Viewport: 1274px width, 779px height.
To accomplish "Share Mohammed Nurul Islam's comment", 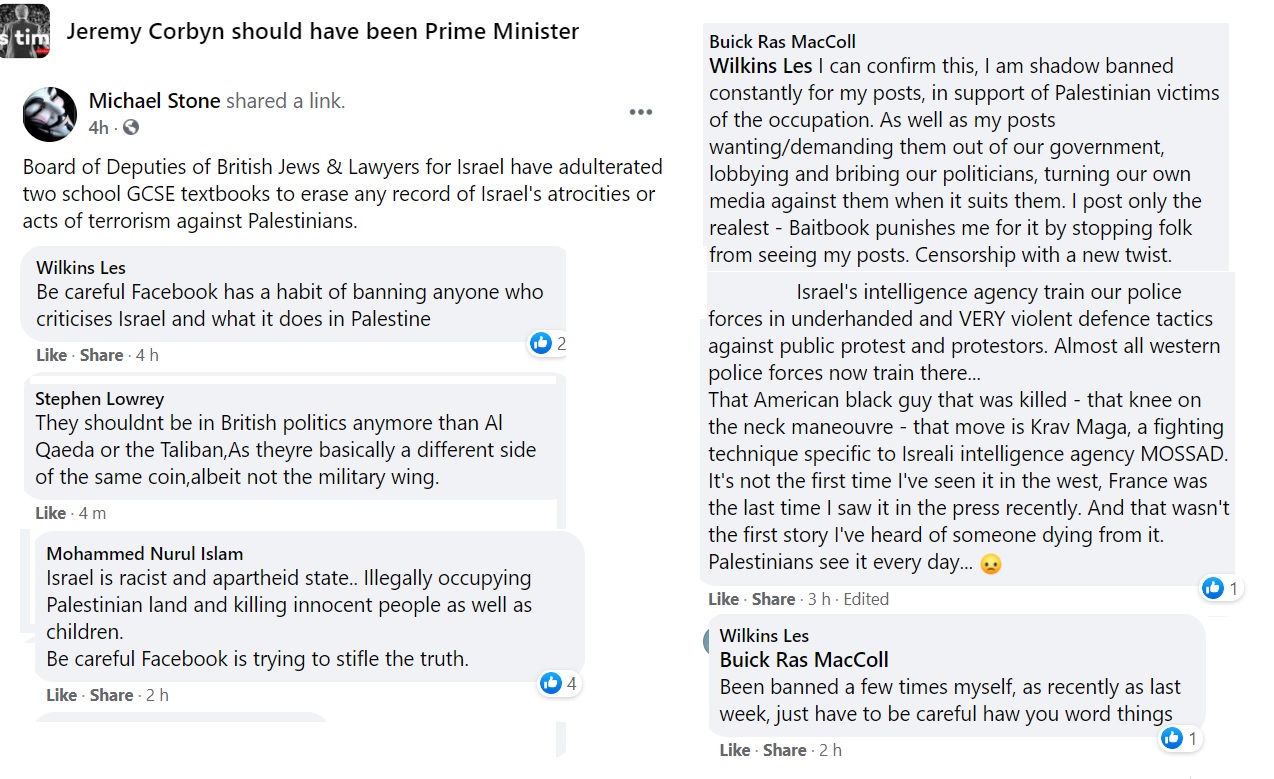I will (112, 695).
